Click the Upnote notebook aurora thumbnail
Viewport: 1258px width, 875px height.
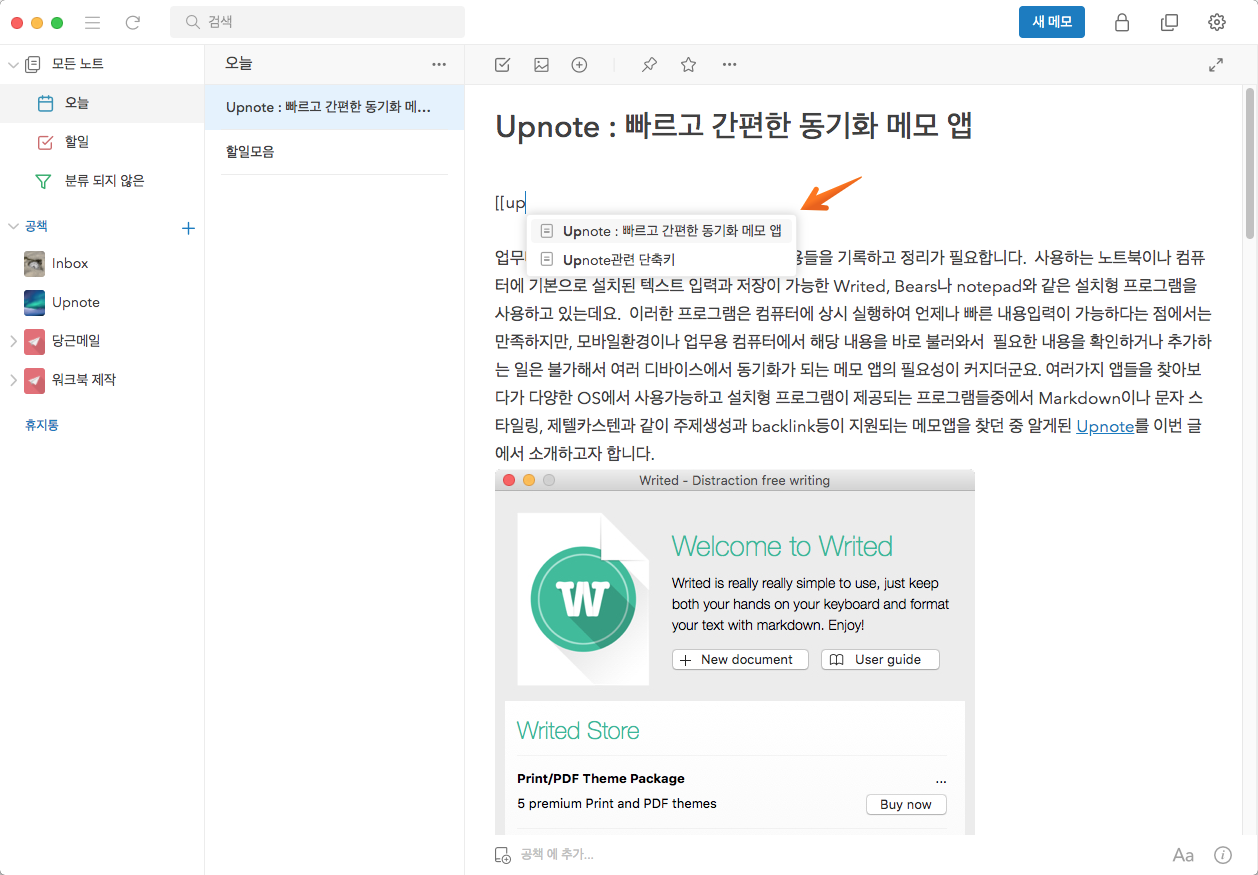point(34,302)
